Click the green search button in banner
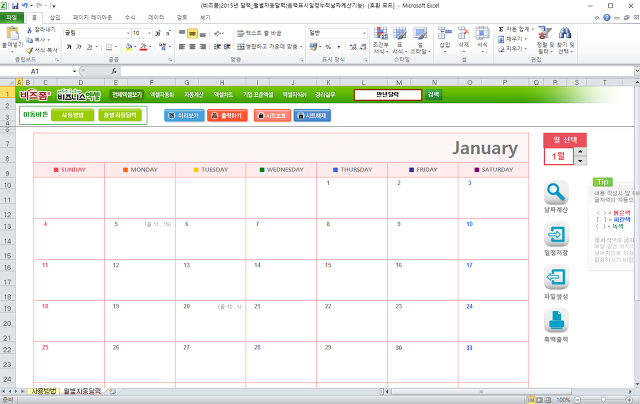The height and width of the screenshot is (404, 640). pos(433,95)
